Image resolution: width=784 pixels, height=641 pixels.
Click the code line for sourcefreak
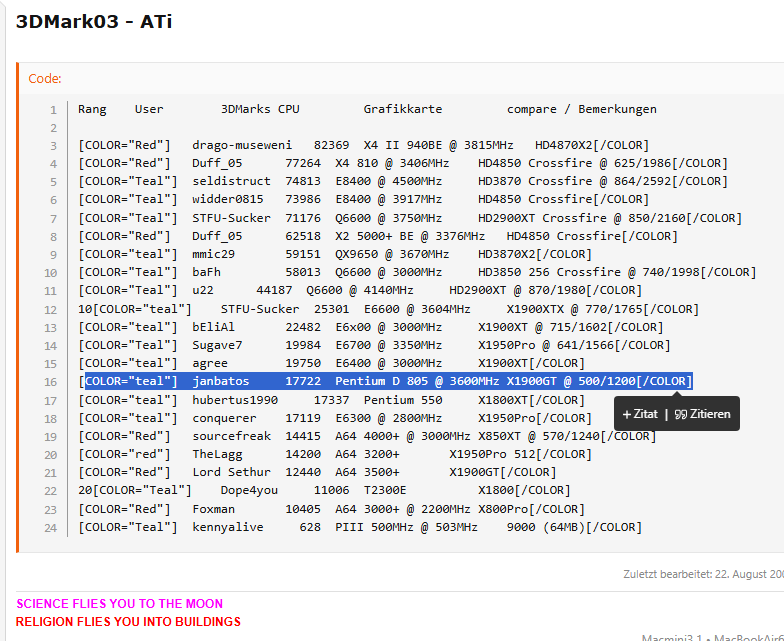coord(367,436)
